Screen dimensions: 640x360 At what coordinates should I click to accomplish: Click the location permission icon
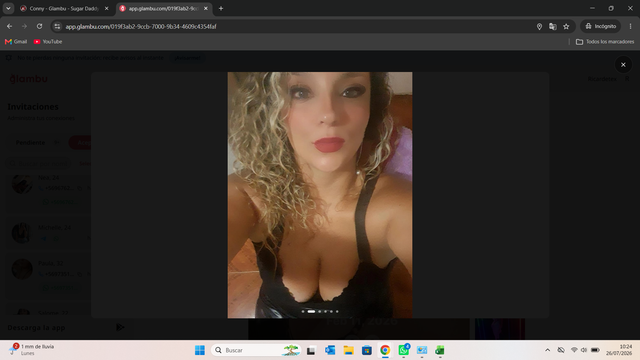539,26
